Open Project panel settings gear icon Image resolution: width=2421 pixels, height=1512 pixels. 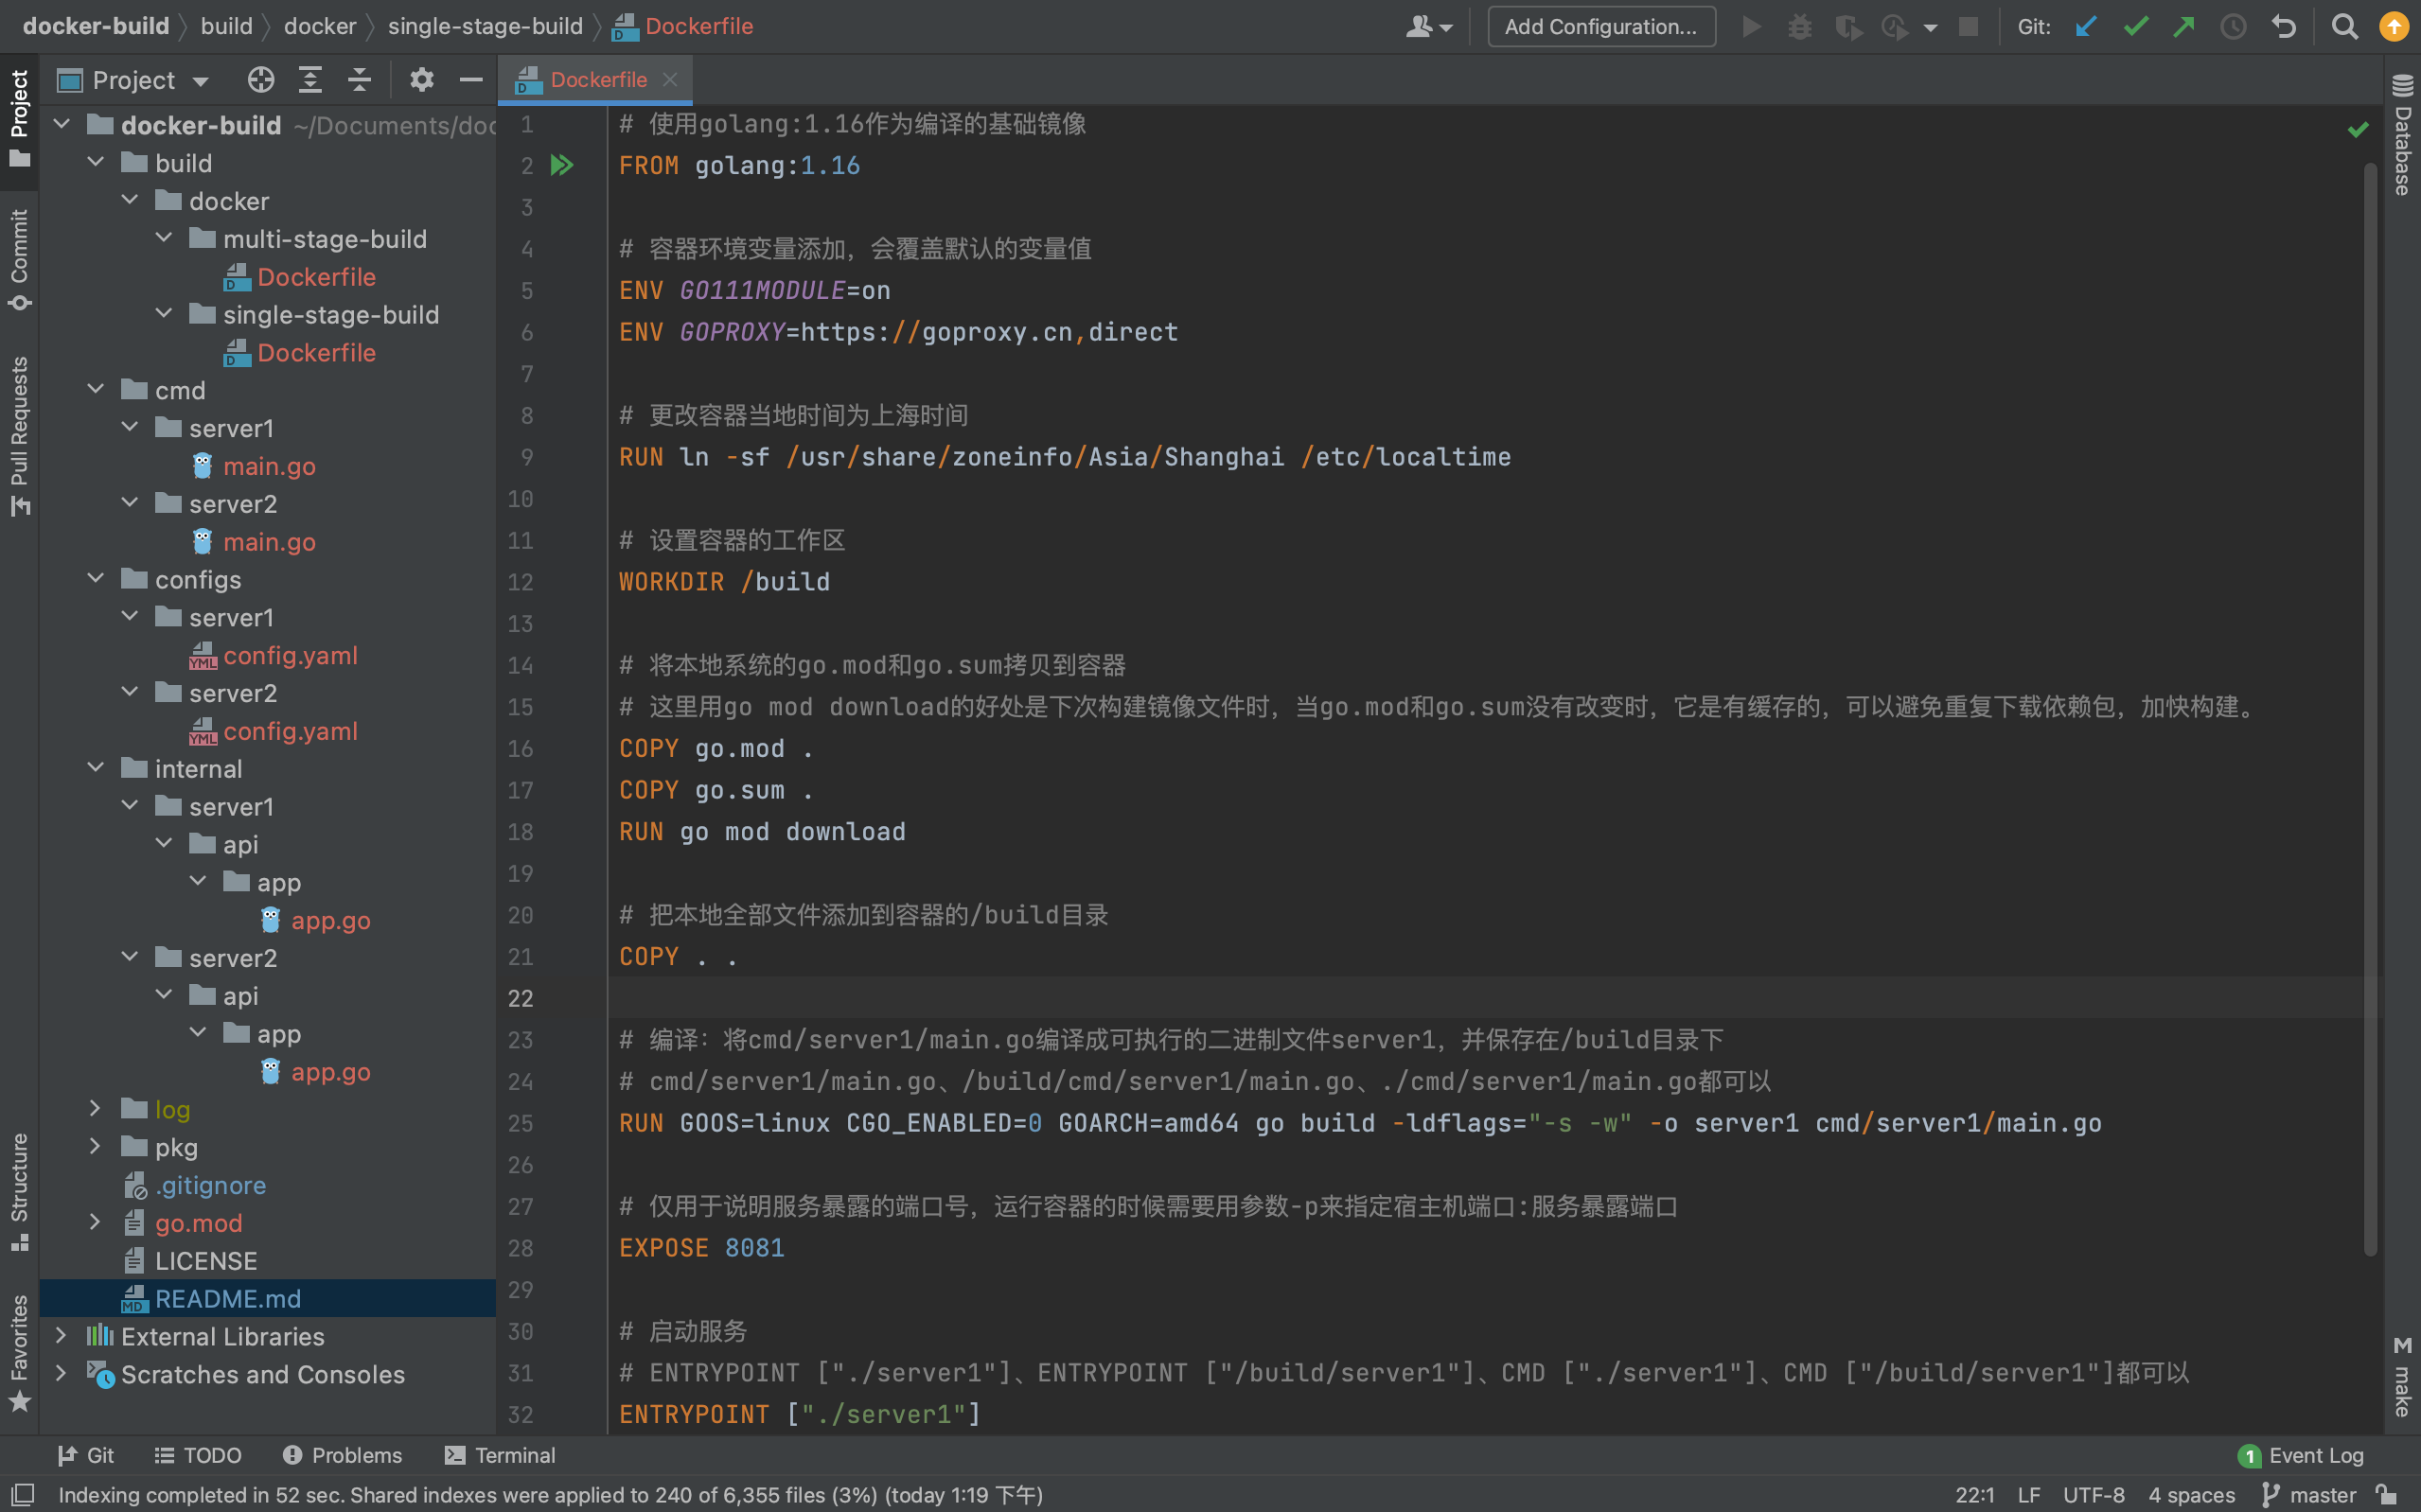click(x=422, y=80)
